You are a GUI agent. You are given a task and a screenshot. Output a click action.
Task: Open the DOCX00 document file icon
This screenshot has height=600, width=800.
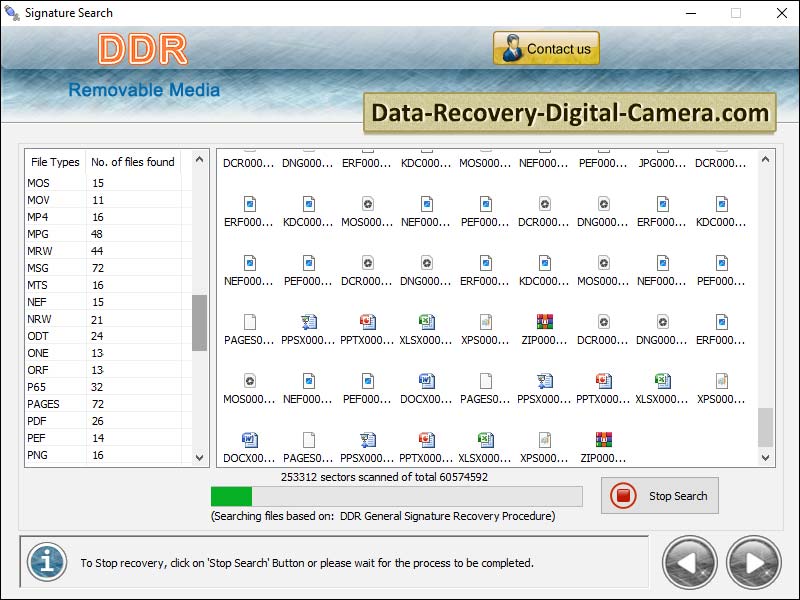(428, 382)
